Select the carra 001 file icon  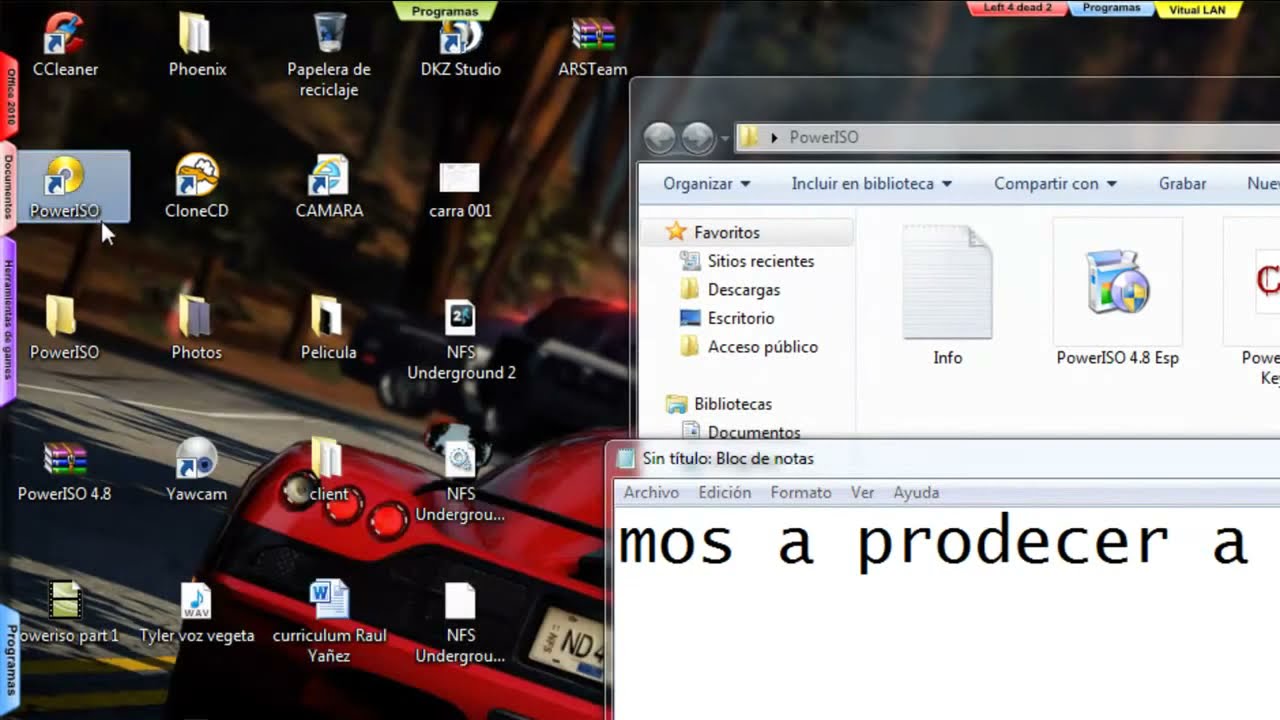click(x=460, y=190)
